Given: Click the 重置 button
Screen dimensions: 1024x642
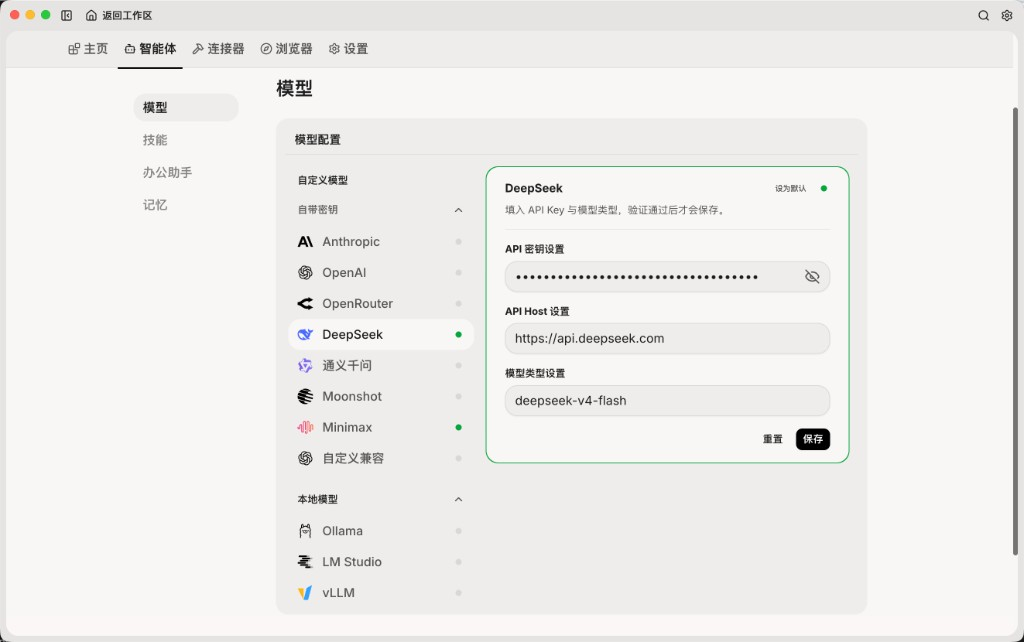Looking at the screenshot, I should point(773,439).
